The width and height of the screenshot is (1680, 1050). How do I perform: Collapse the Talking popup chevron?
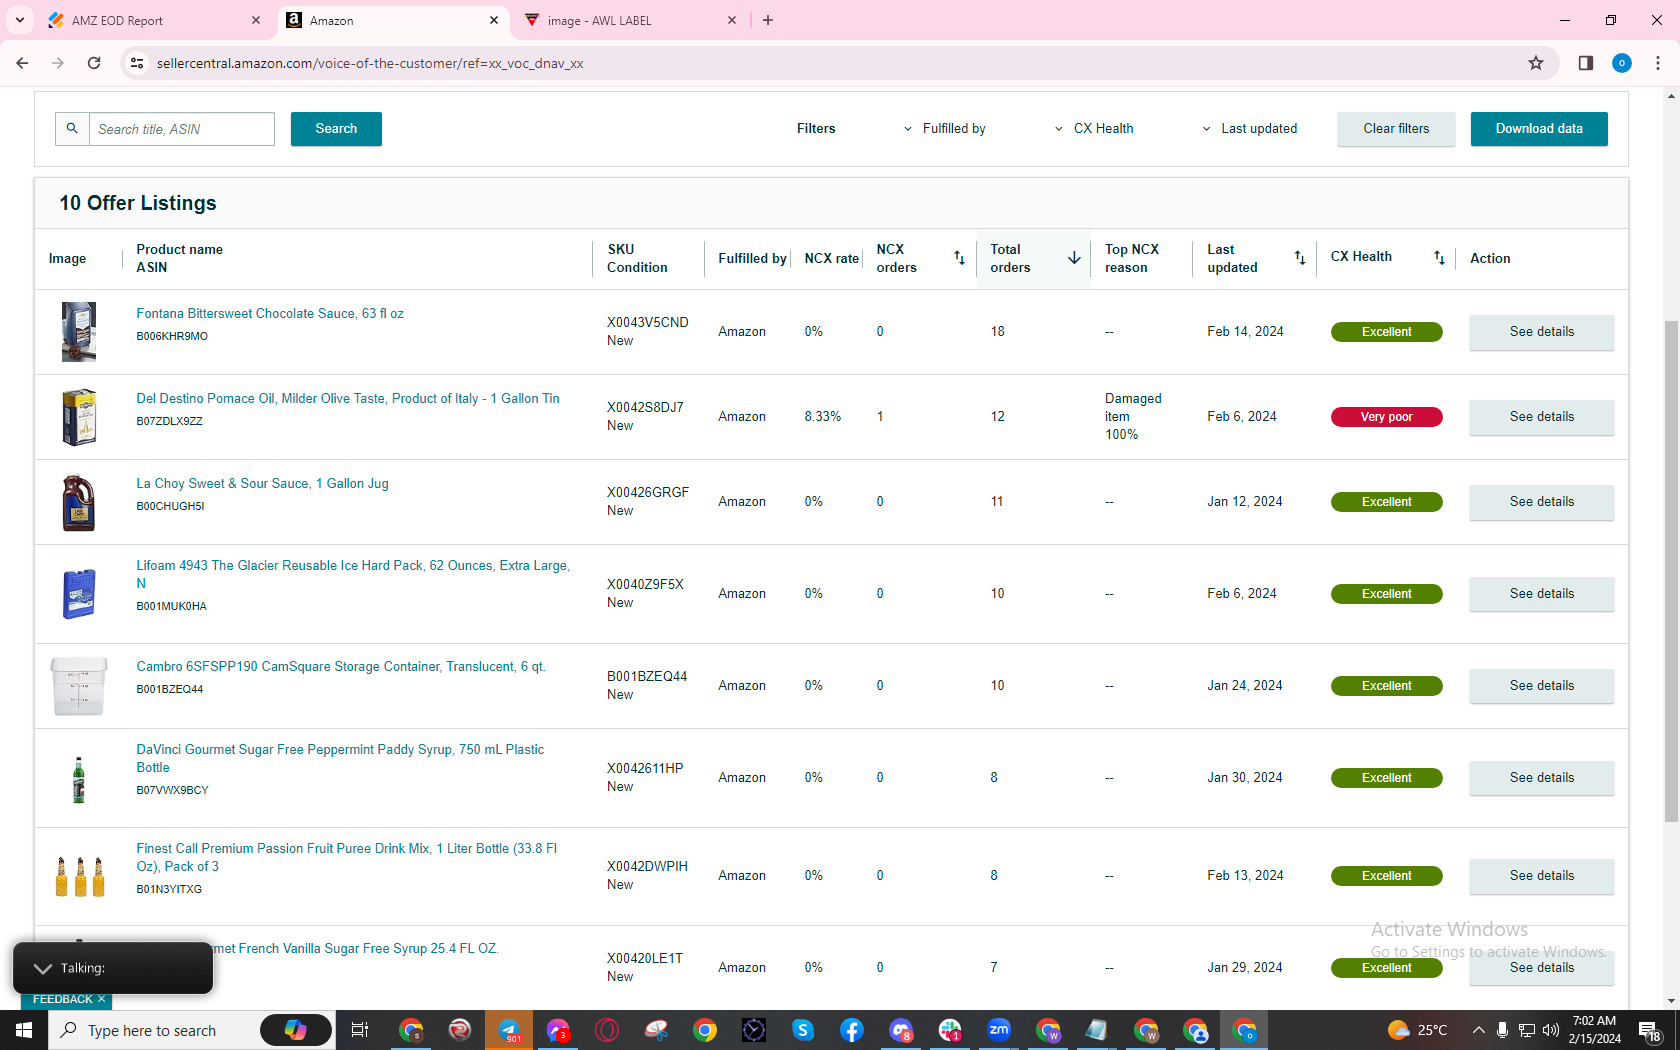43,968
